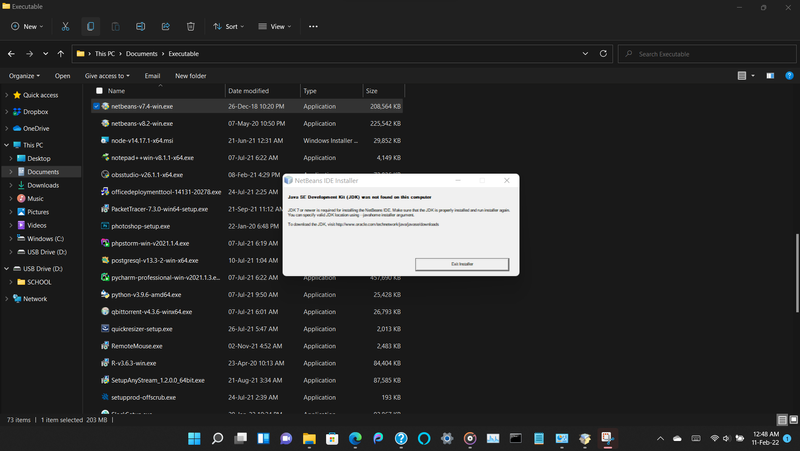Viewport: 800px width, 451px height.
Task: Open the Give access to menu
Action: (107, 76)
